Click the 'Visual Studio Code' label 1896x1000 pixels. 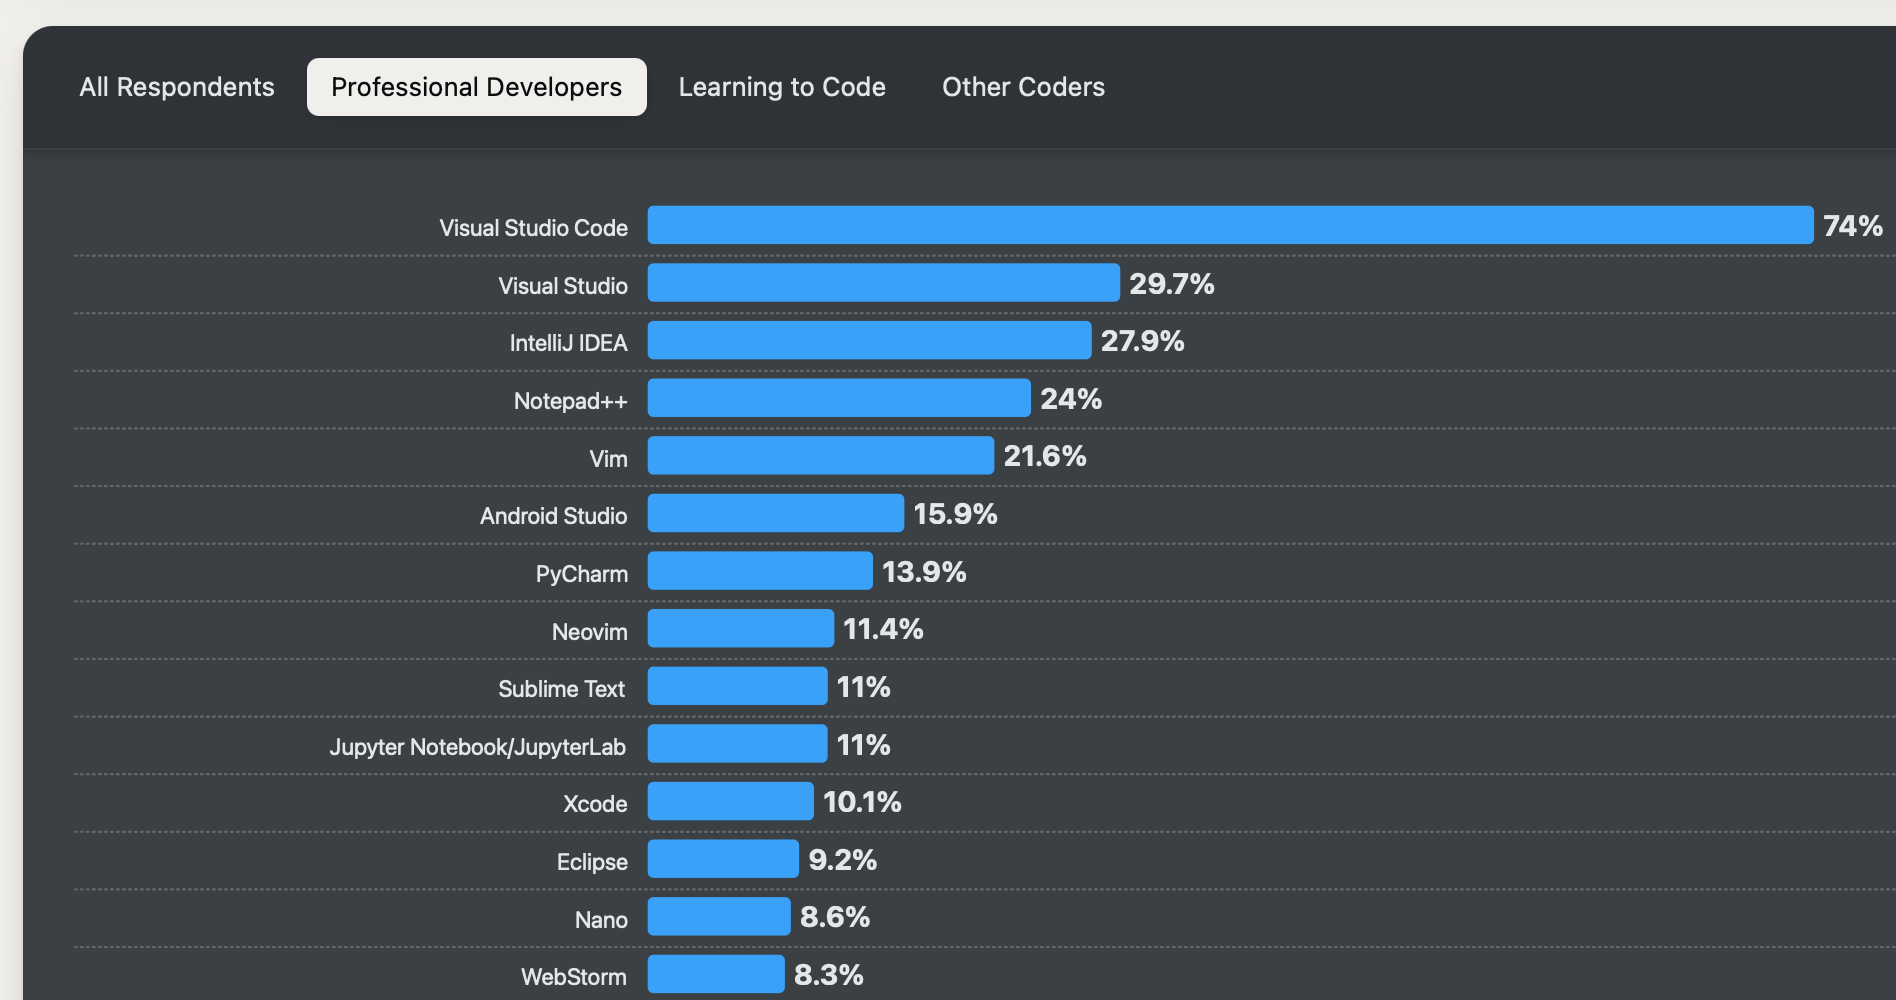click(x=534, y=228)
